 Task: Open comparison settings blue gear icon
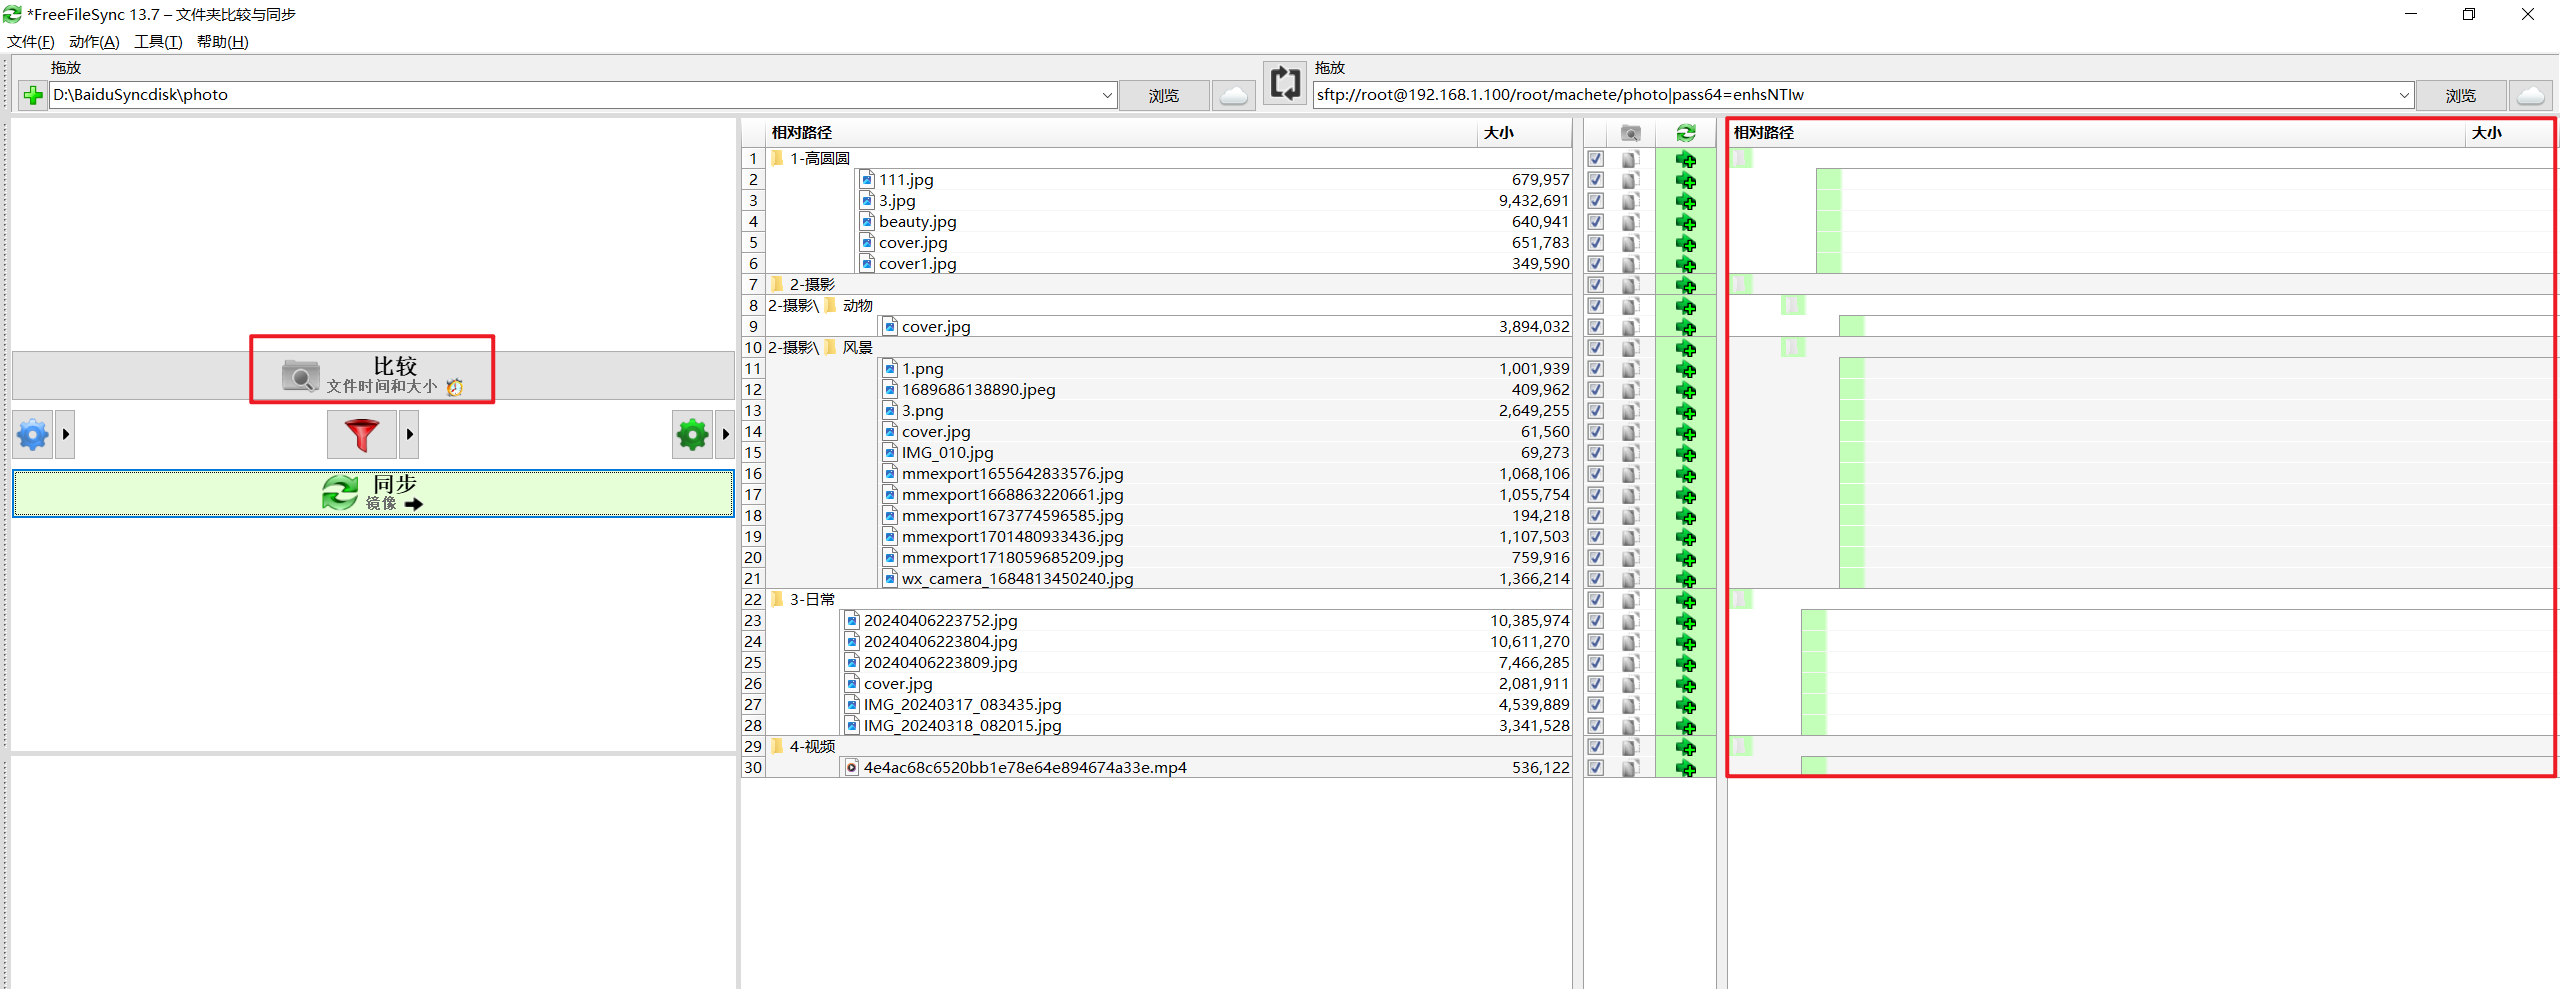coord(33,435)
